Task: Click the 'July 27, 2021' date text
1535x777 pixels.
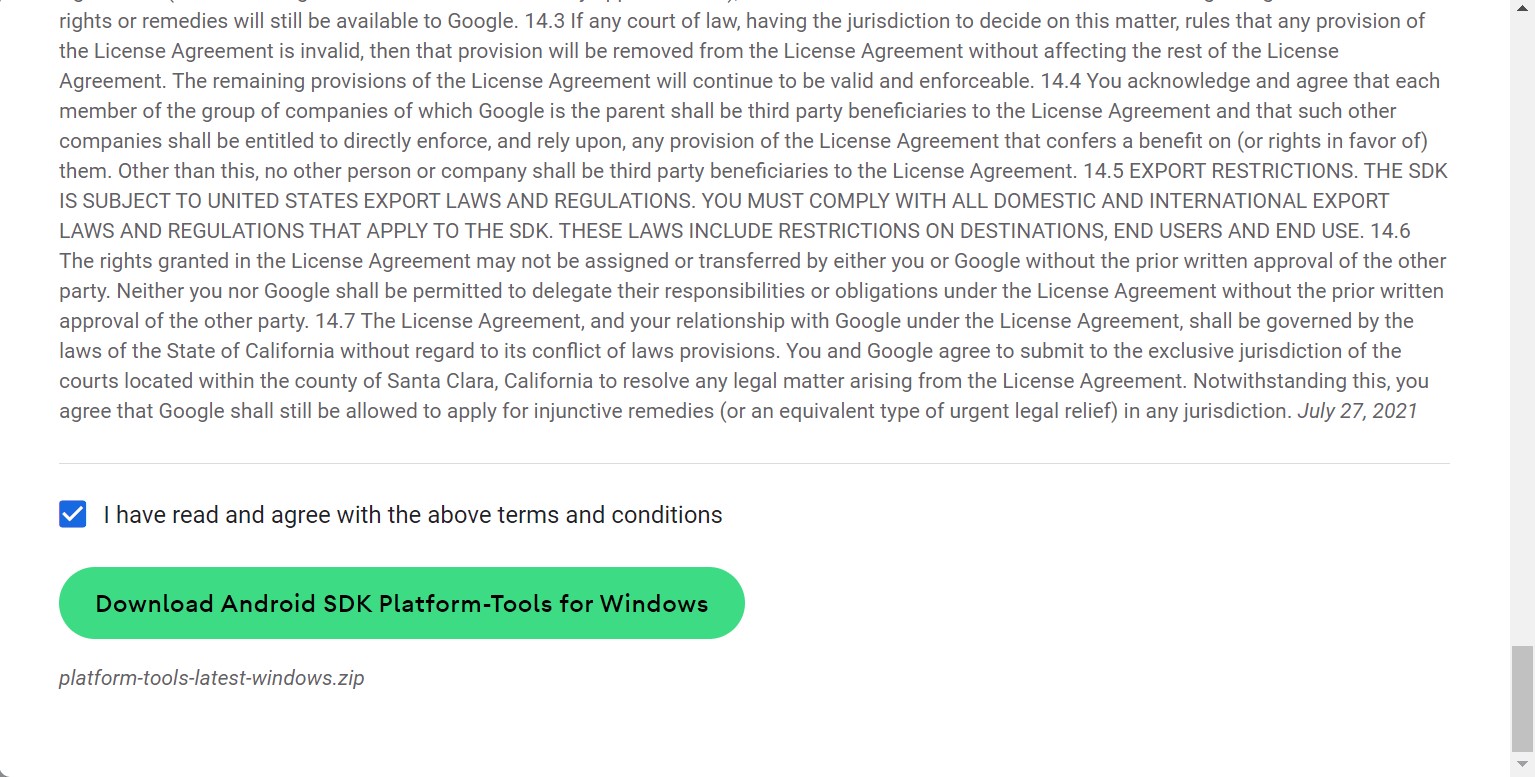Action: pos(1357,411)
